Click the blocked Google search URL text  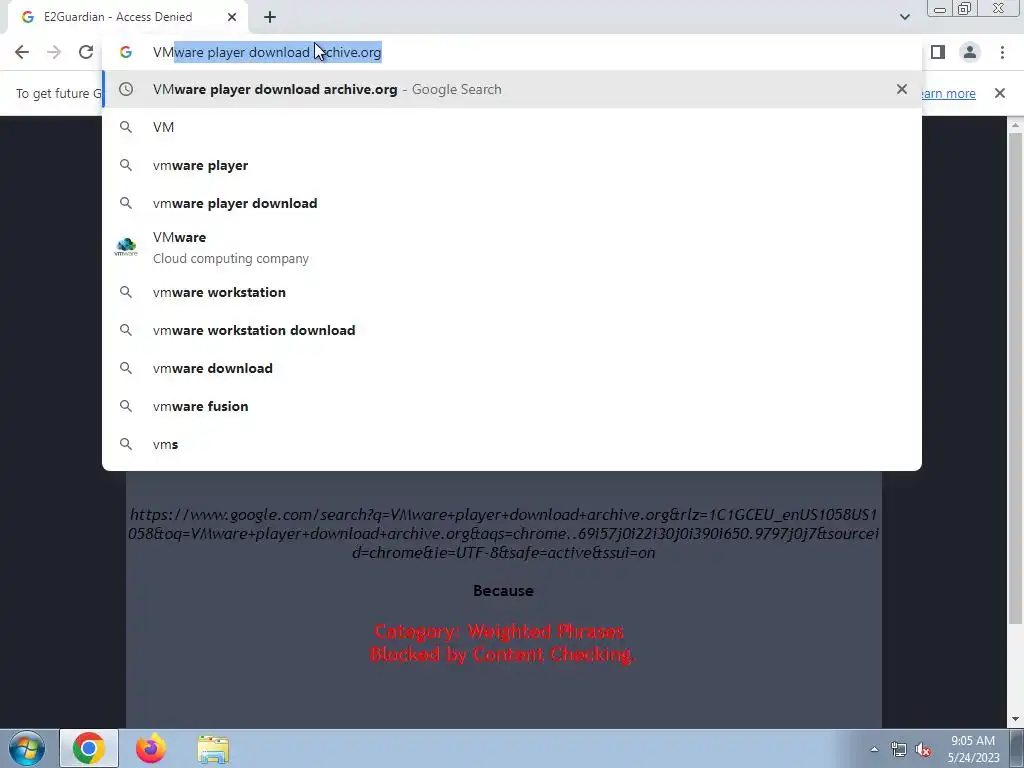pos(503,534)
